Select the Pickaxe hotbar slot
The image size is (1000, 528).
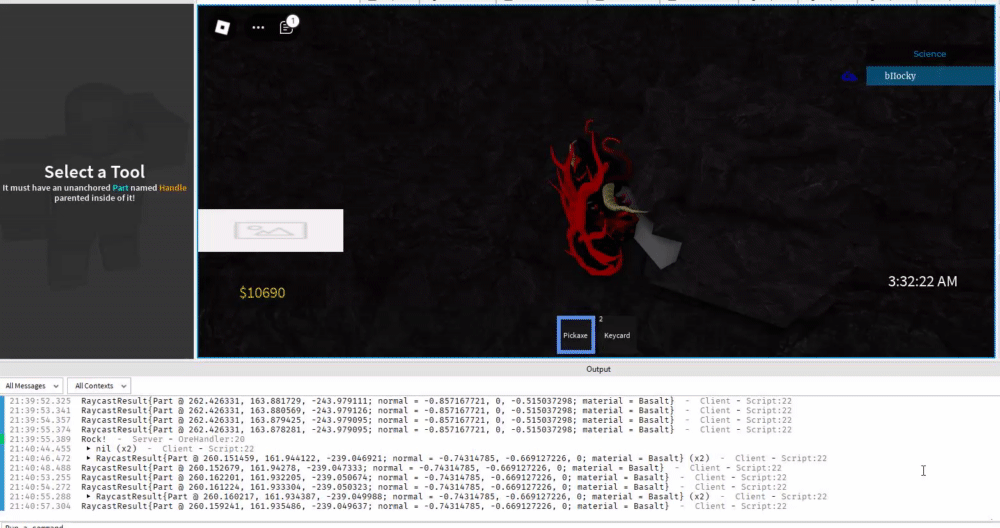click(x=575, y=335)
